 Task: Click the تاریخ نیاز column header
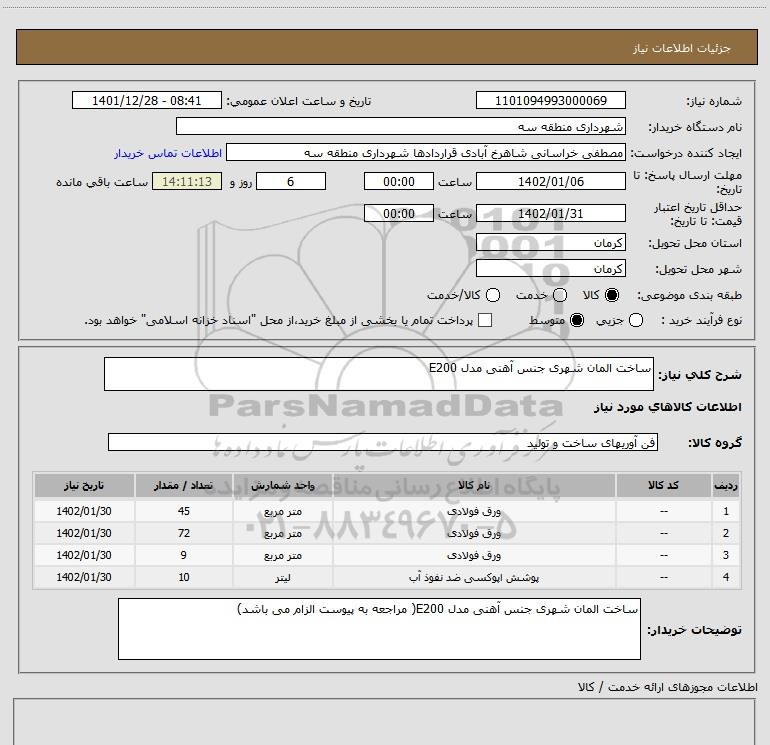tap(84, 485)
